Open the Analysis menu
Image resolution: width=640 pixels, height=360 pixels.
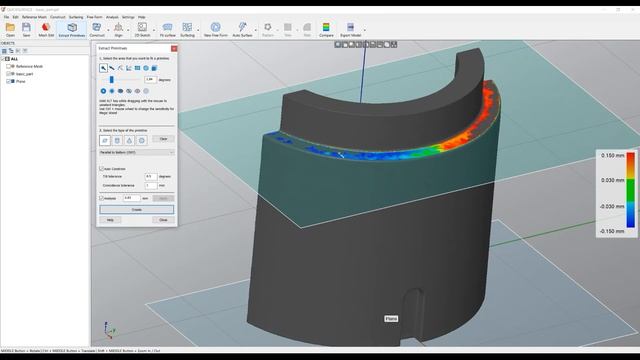pyautogui.click(x=112, y=17)
